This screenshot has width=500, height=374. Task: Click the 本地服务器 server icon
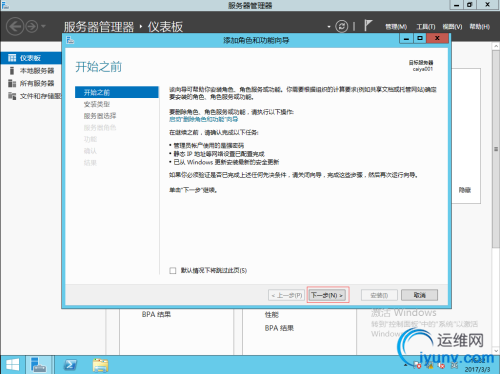[12, 71]
